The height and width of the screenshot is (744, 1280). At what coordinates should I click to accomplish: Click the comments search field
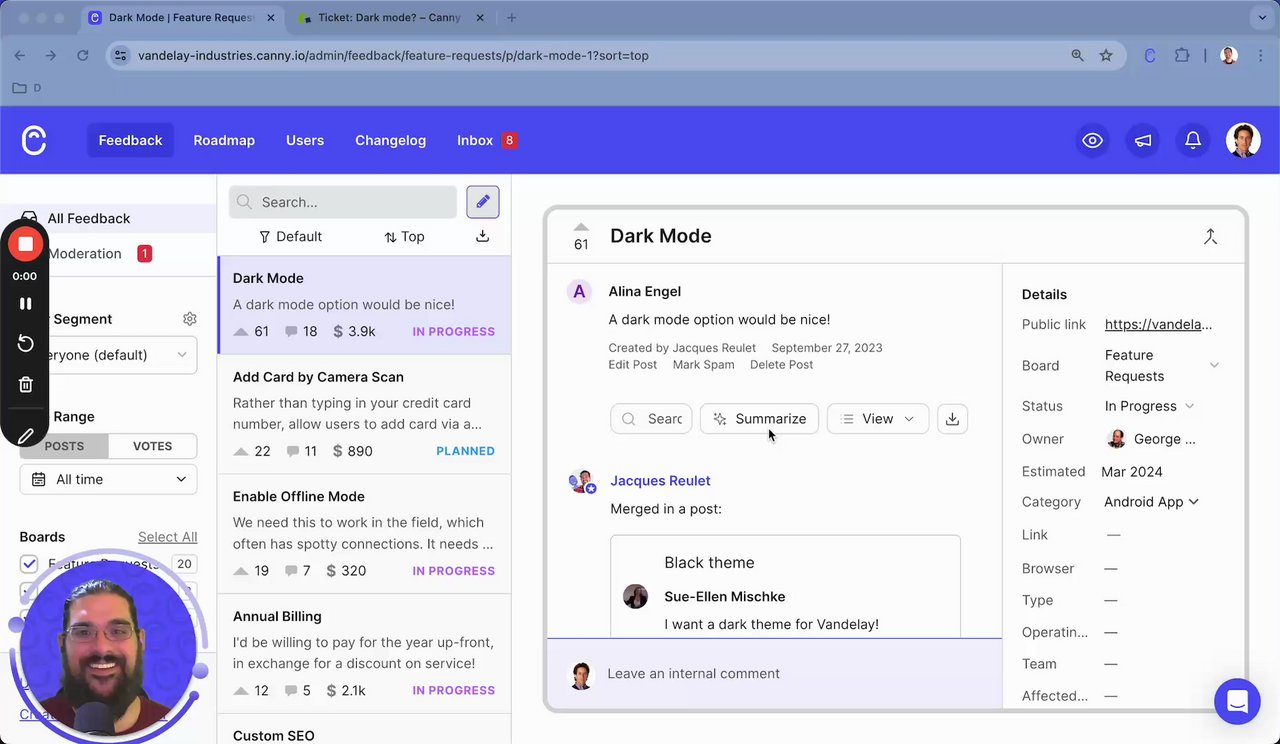651,419
